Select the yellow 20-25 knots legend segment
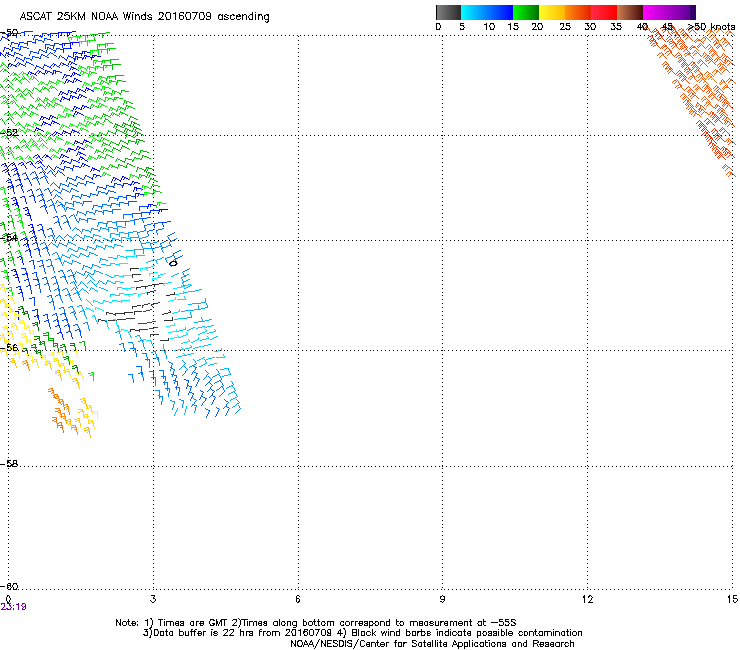 [x=552, y=12]
